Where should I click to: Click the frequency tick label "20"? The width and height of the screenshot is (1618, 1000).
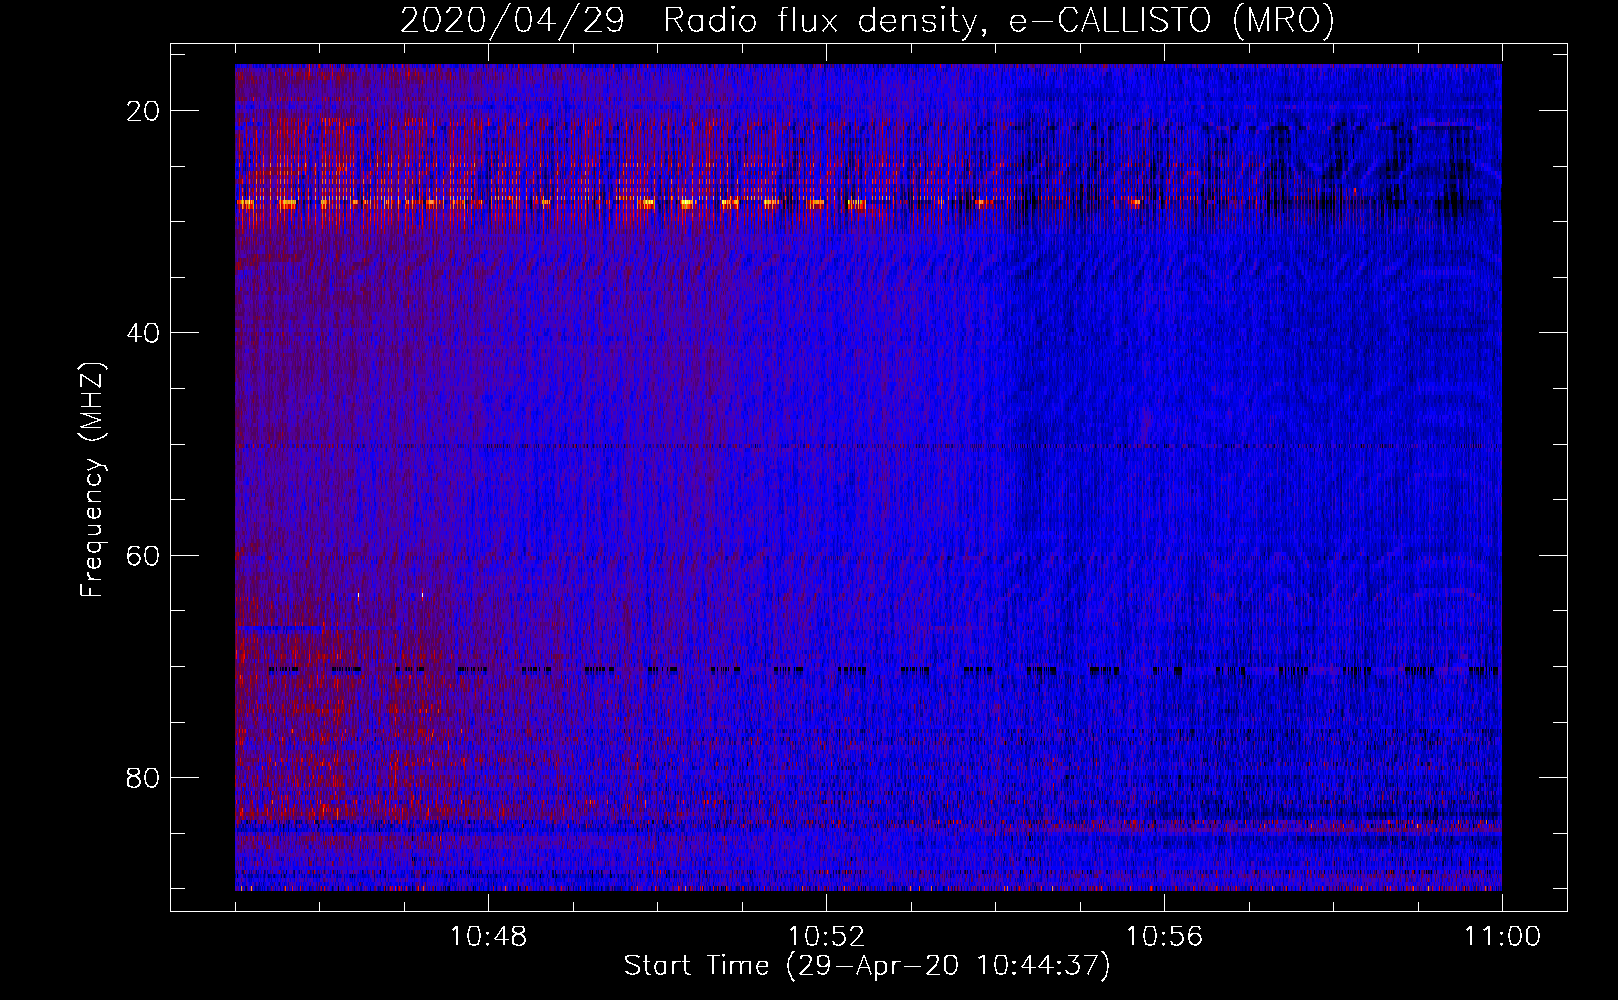click(144, 111)
